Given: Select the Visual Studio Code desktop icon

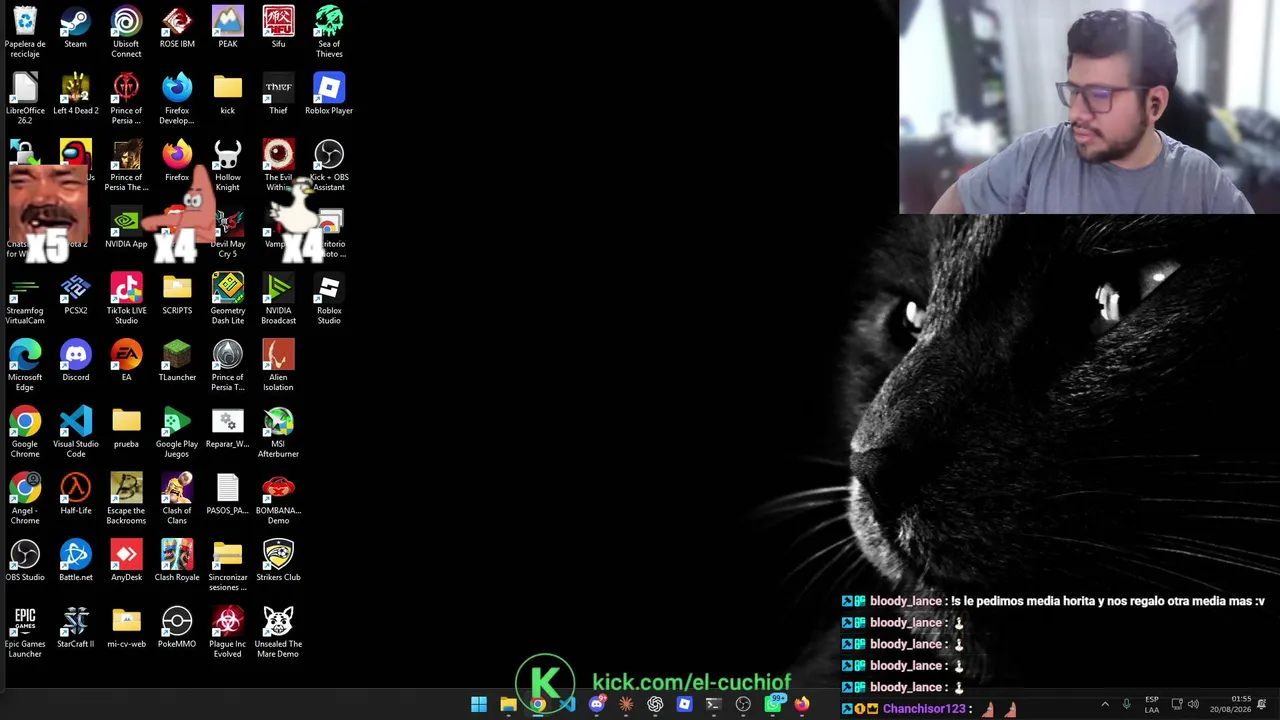Looking at the screenshot, I should 75,433.
